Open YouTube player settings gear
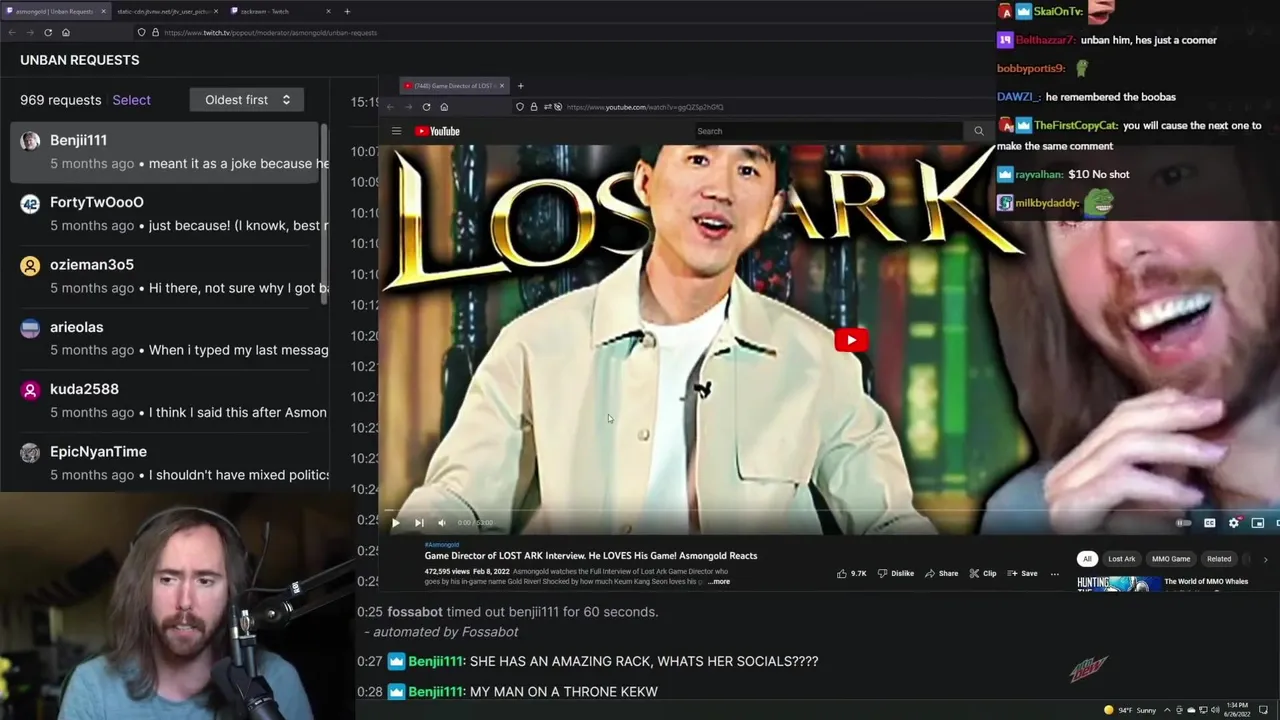Image resolution: width=1280 pixels, height=720 pixels. 1234,523
